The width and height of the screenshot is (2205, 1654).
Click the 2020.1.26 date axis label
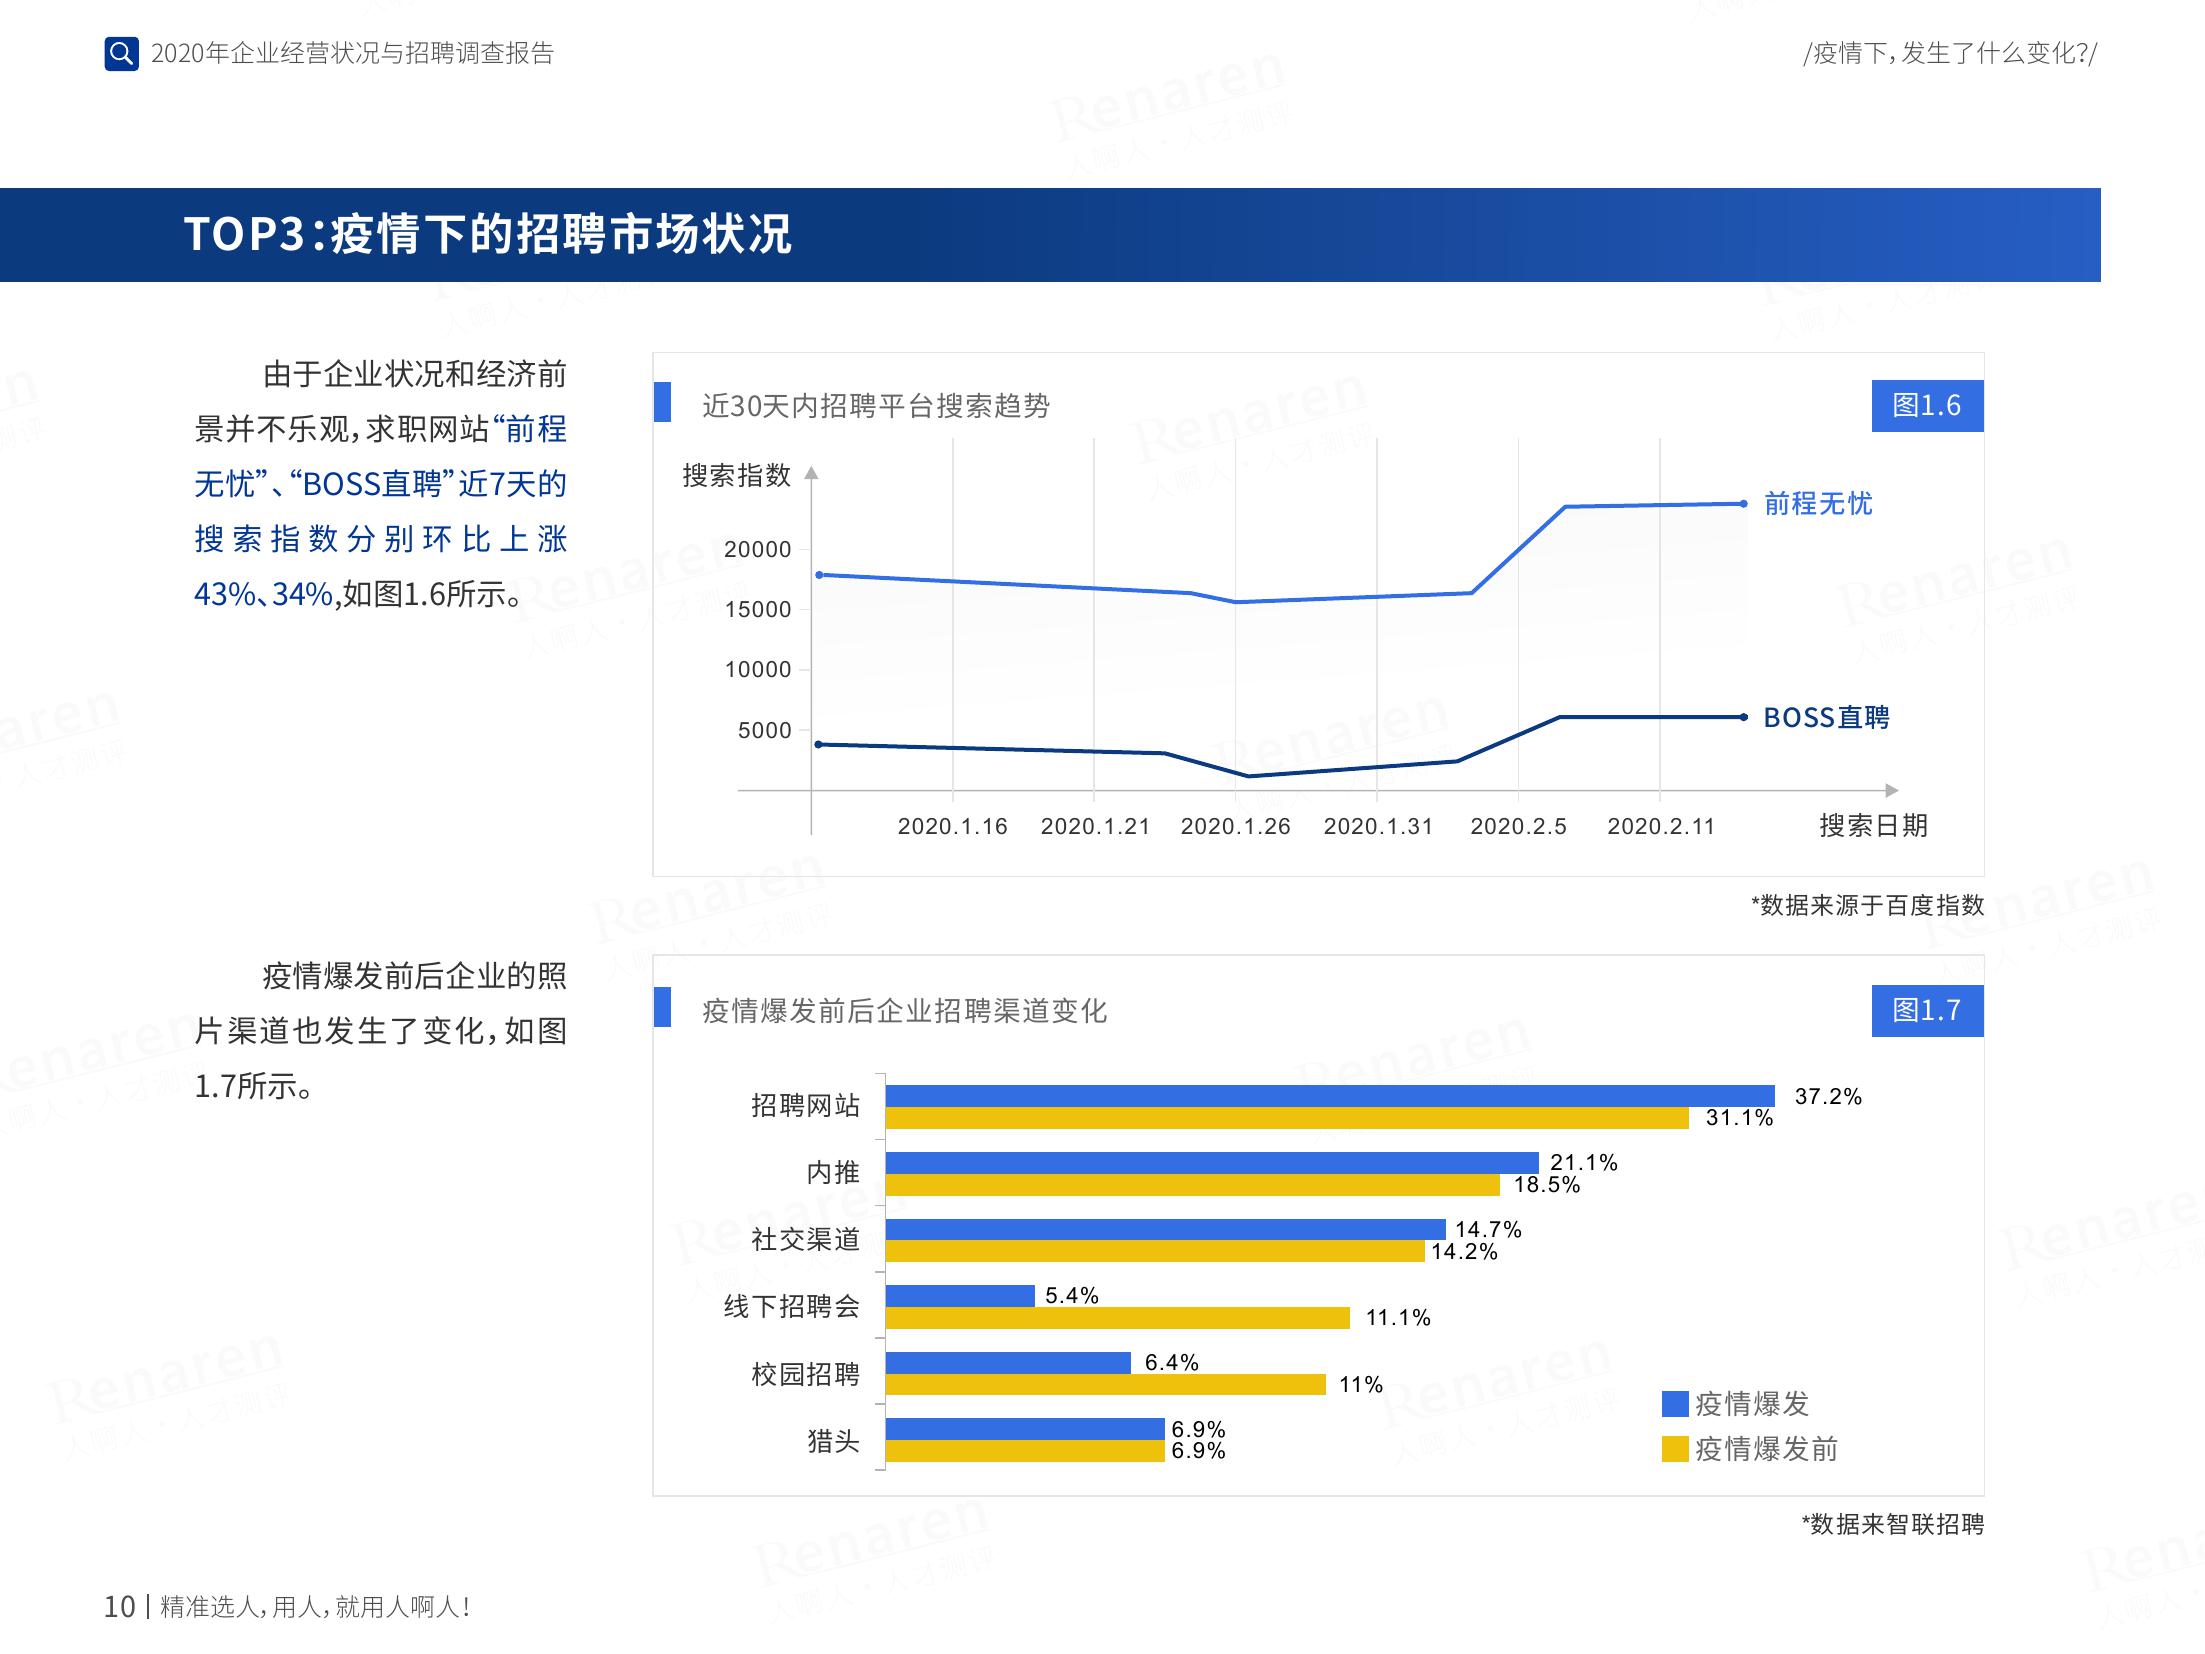coord(1235,827)
